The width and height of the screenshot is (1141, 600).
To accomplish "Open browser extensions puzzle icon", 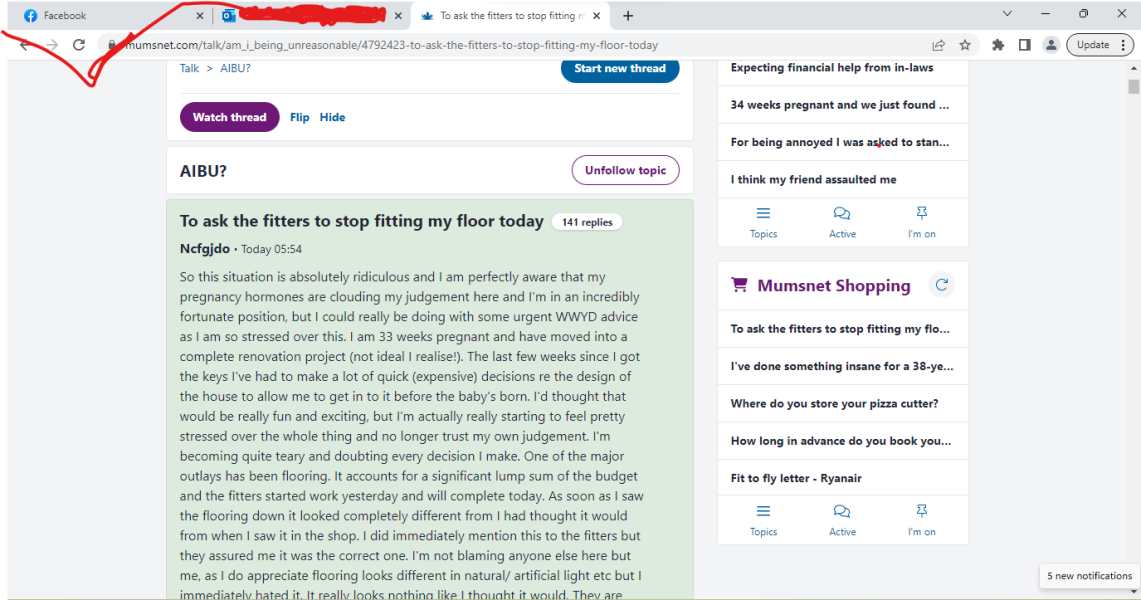I will pyautogui.click(x=998, y=45).
